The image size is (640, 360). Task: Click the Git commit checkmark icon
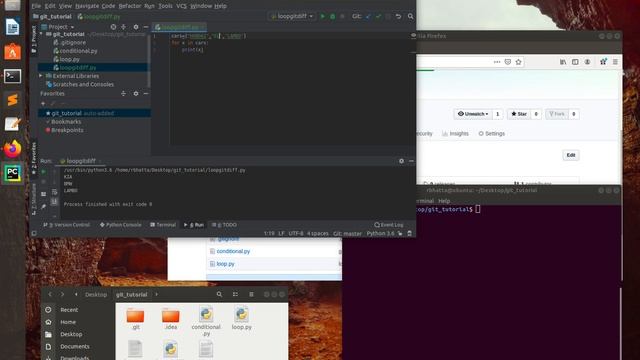[378, 16]
